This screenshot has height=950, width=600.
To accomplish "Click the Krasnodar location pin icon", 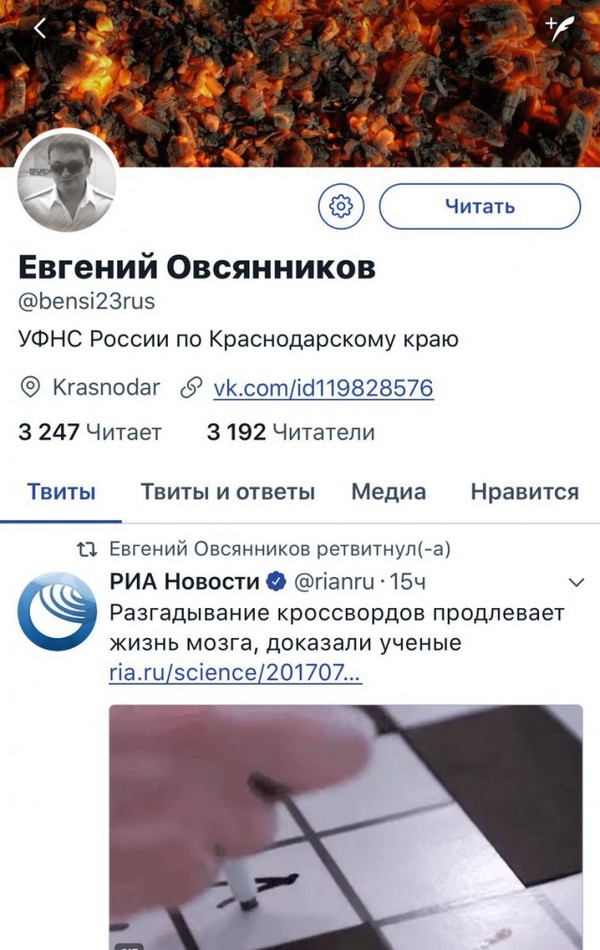I will (x=30, y=388).
